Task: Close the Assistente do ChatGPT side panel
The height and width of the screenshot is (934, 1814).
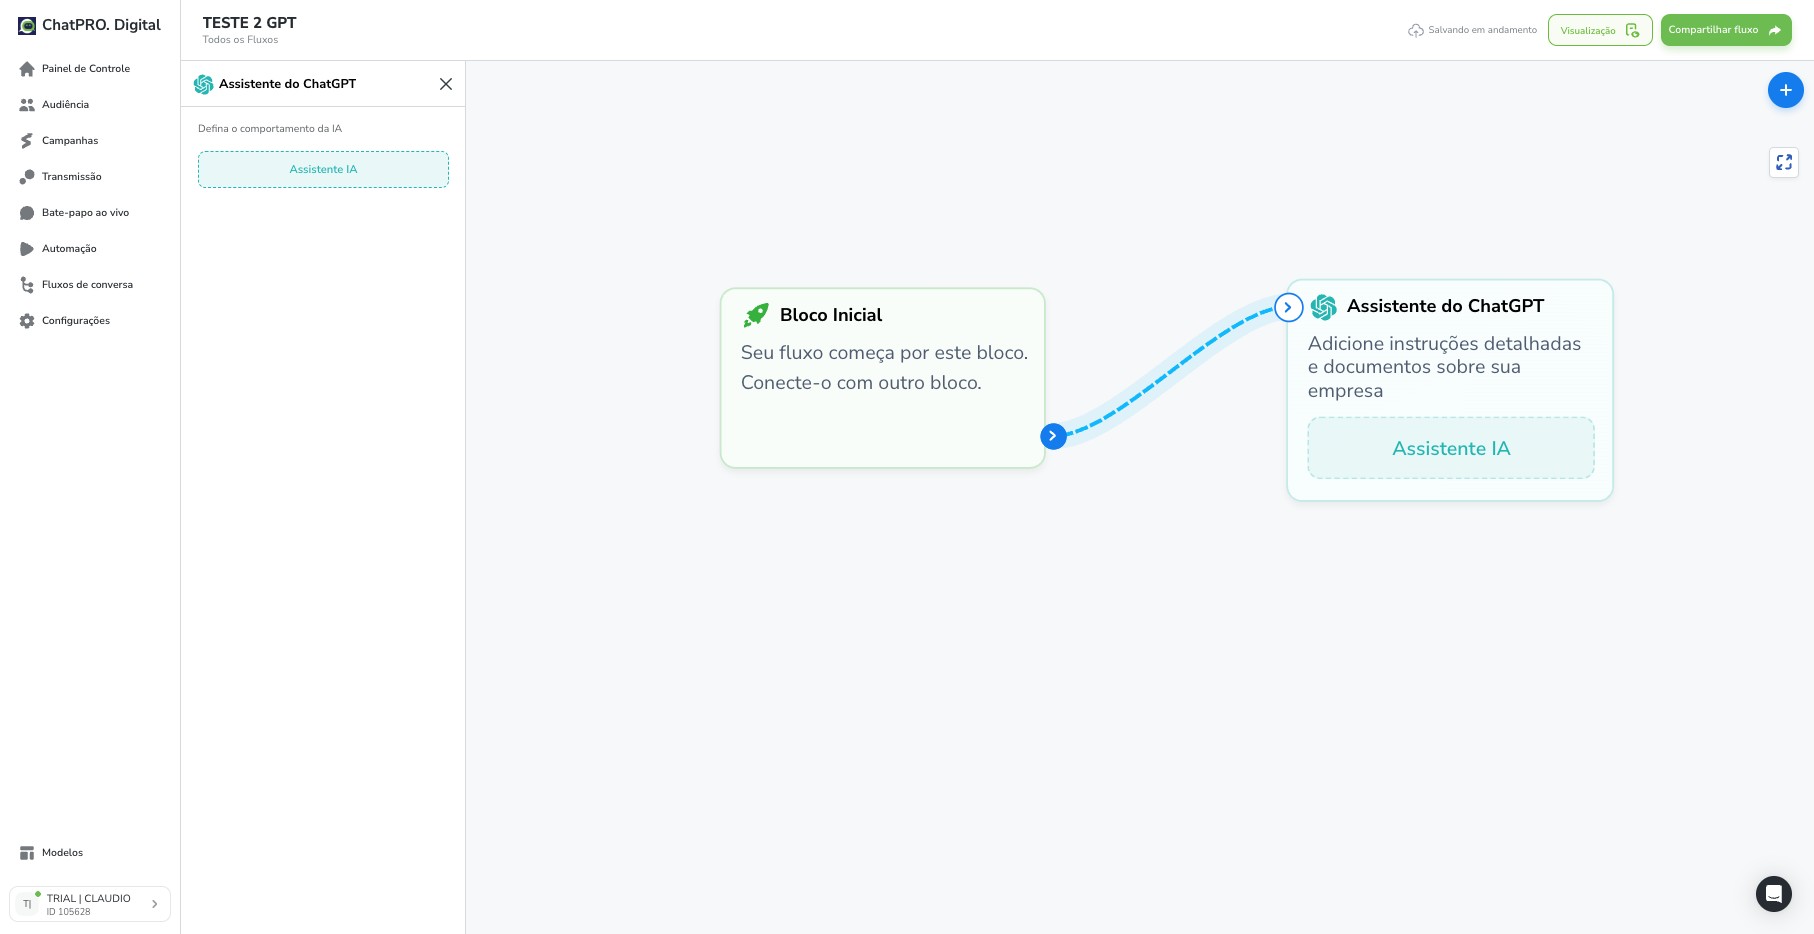Action: tap(446, 84)
